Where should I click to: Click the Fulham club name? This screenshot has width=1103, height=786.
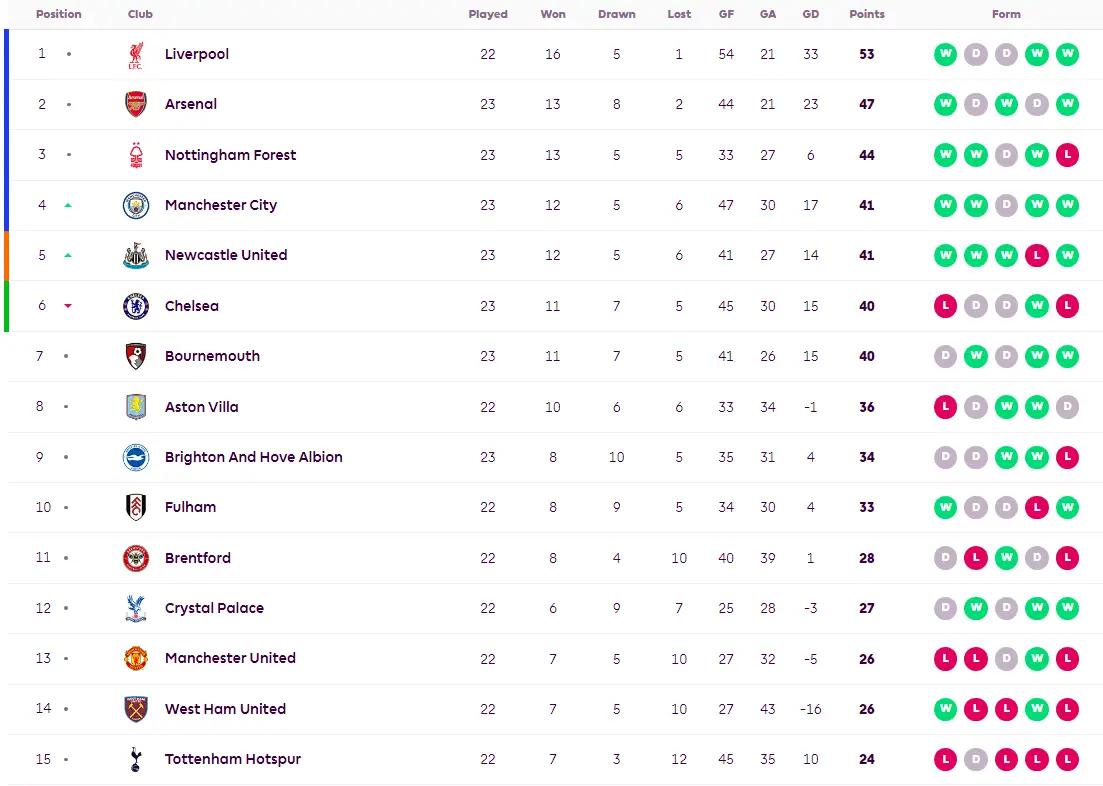(x=190, y=507)
